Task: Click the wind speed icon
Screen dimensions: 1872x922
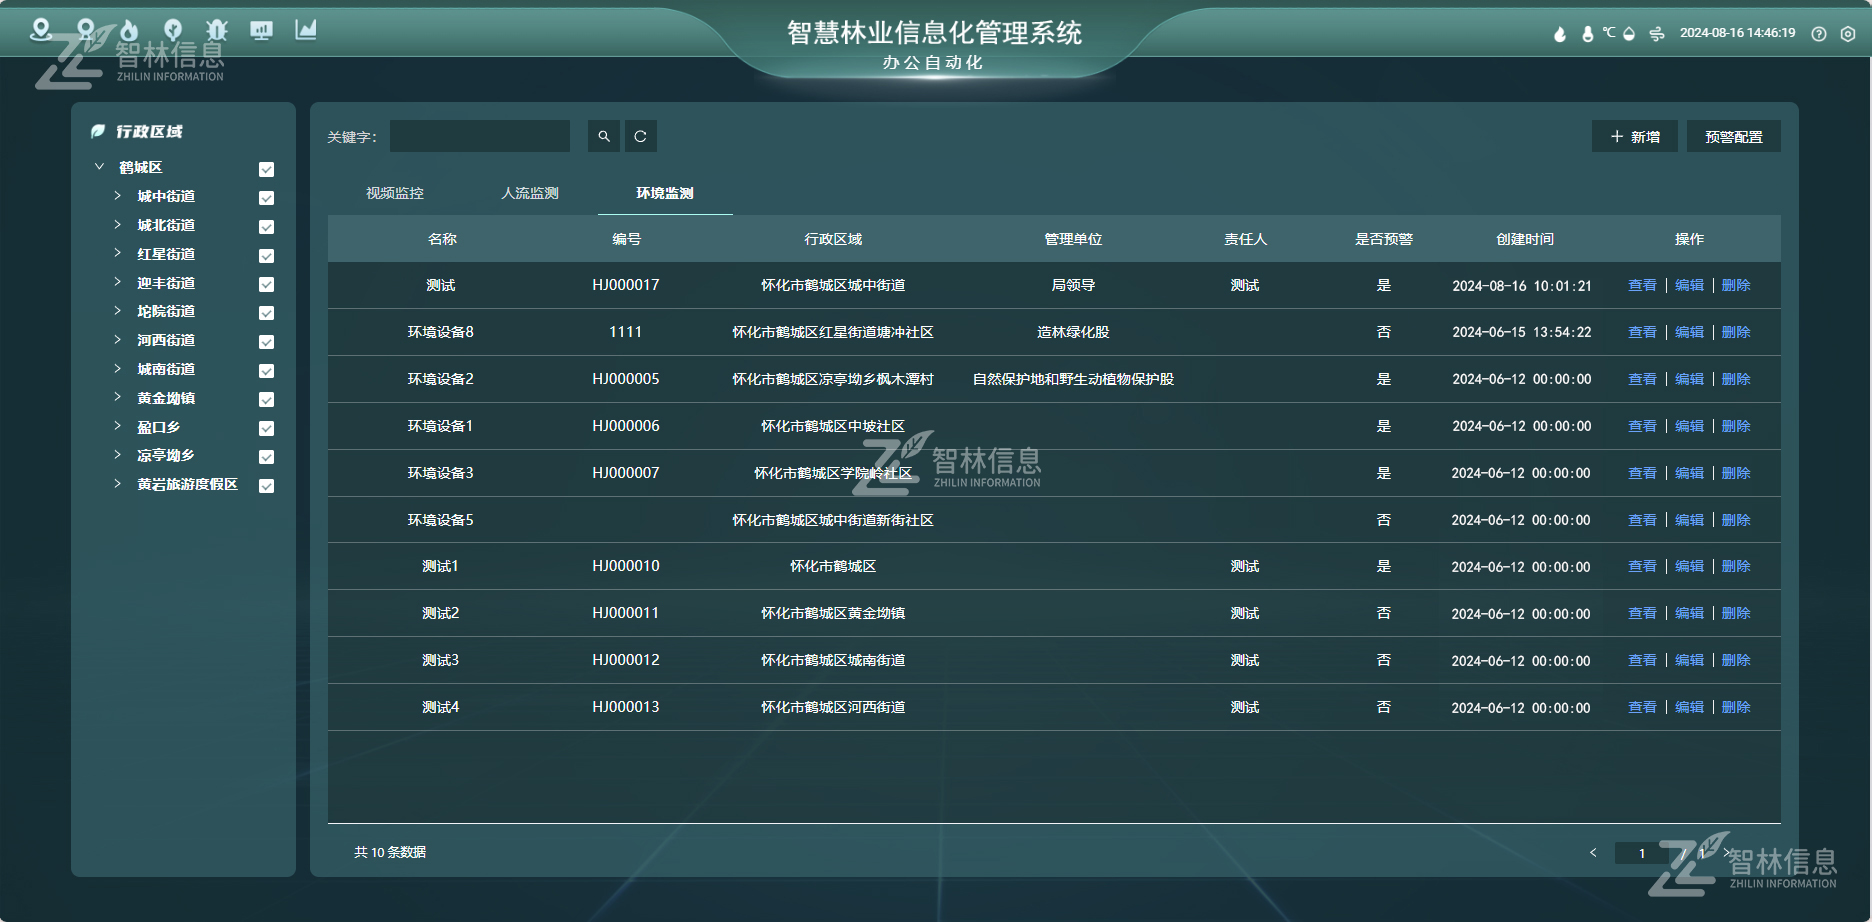Action: pos(1657,34)
